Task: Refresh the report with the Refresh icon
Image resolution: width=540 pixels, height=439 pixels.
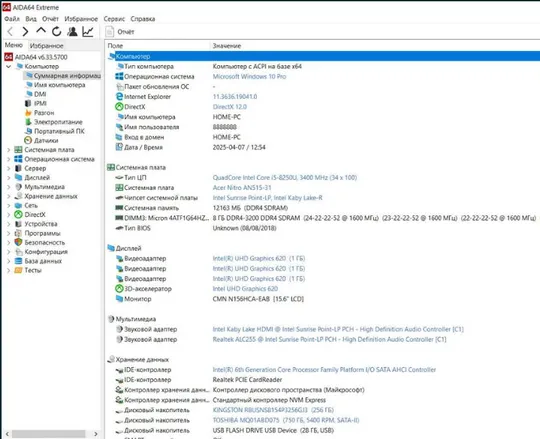Action: [56, 32]
